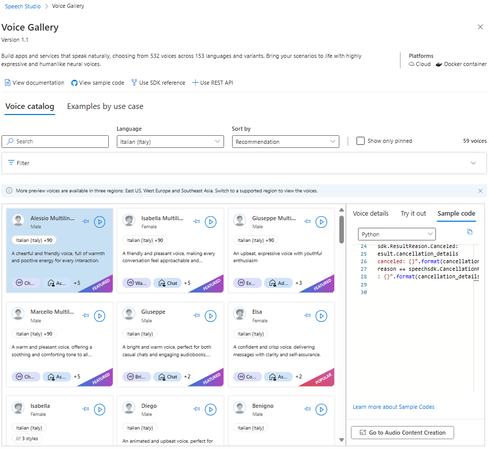Open the Voice details tab
489x449 pixels.
[x=371, y=213]
